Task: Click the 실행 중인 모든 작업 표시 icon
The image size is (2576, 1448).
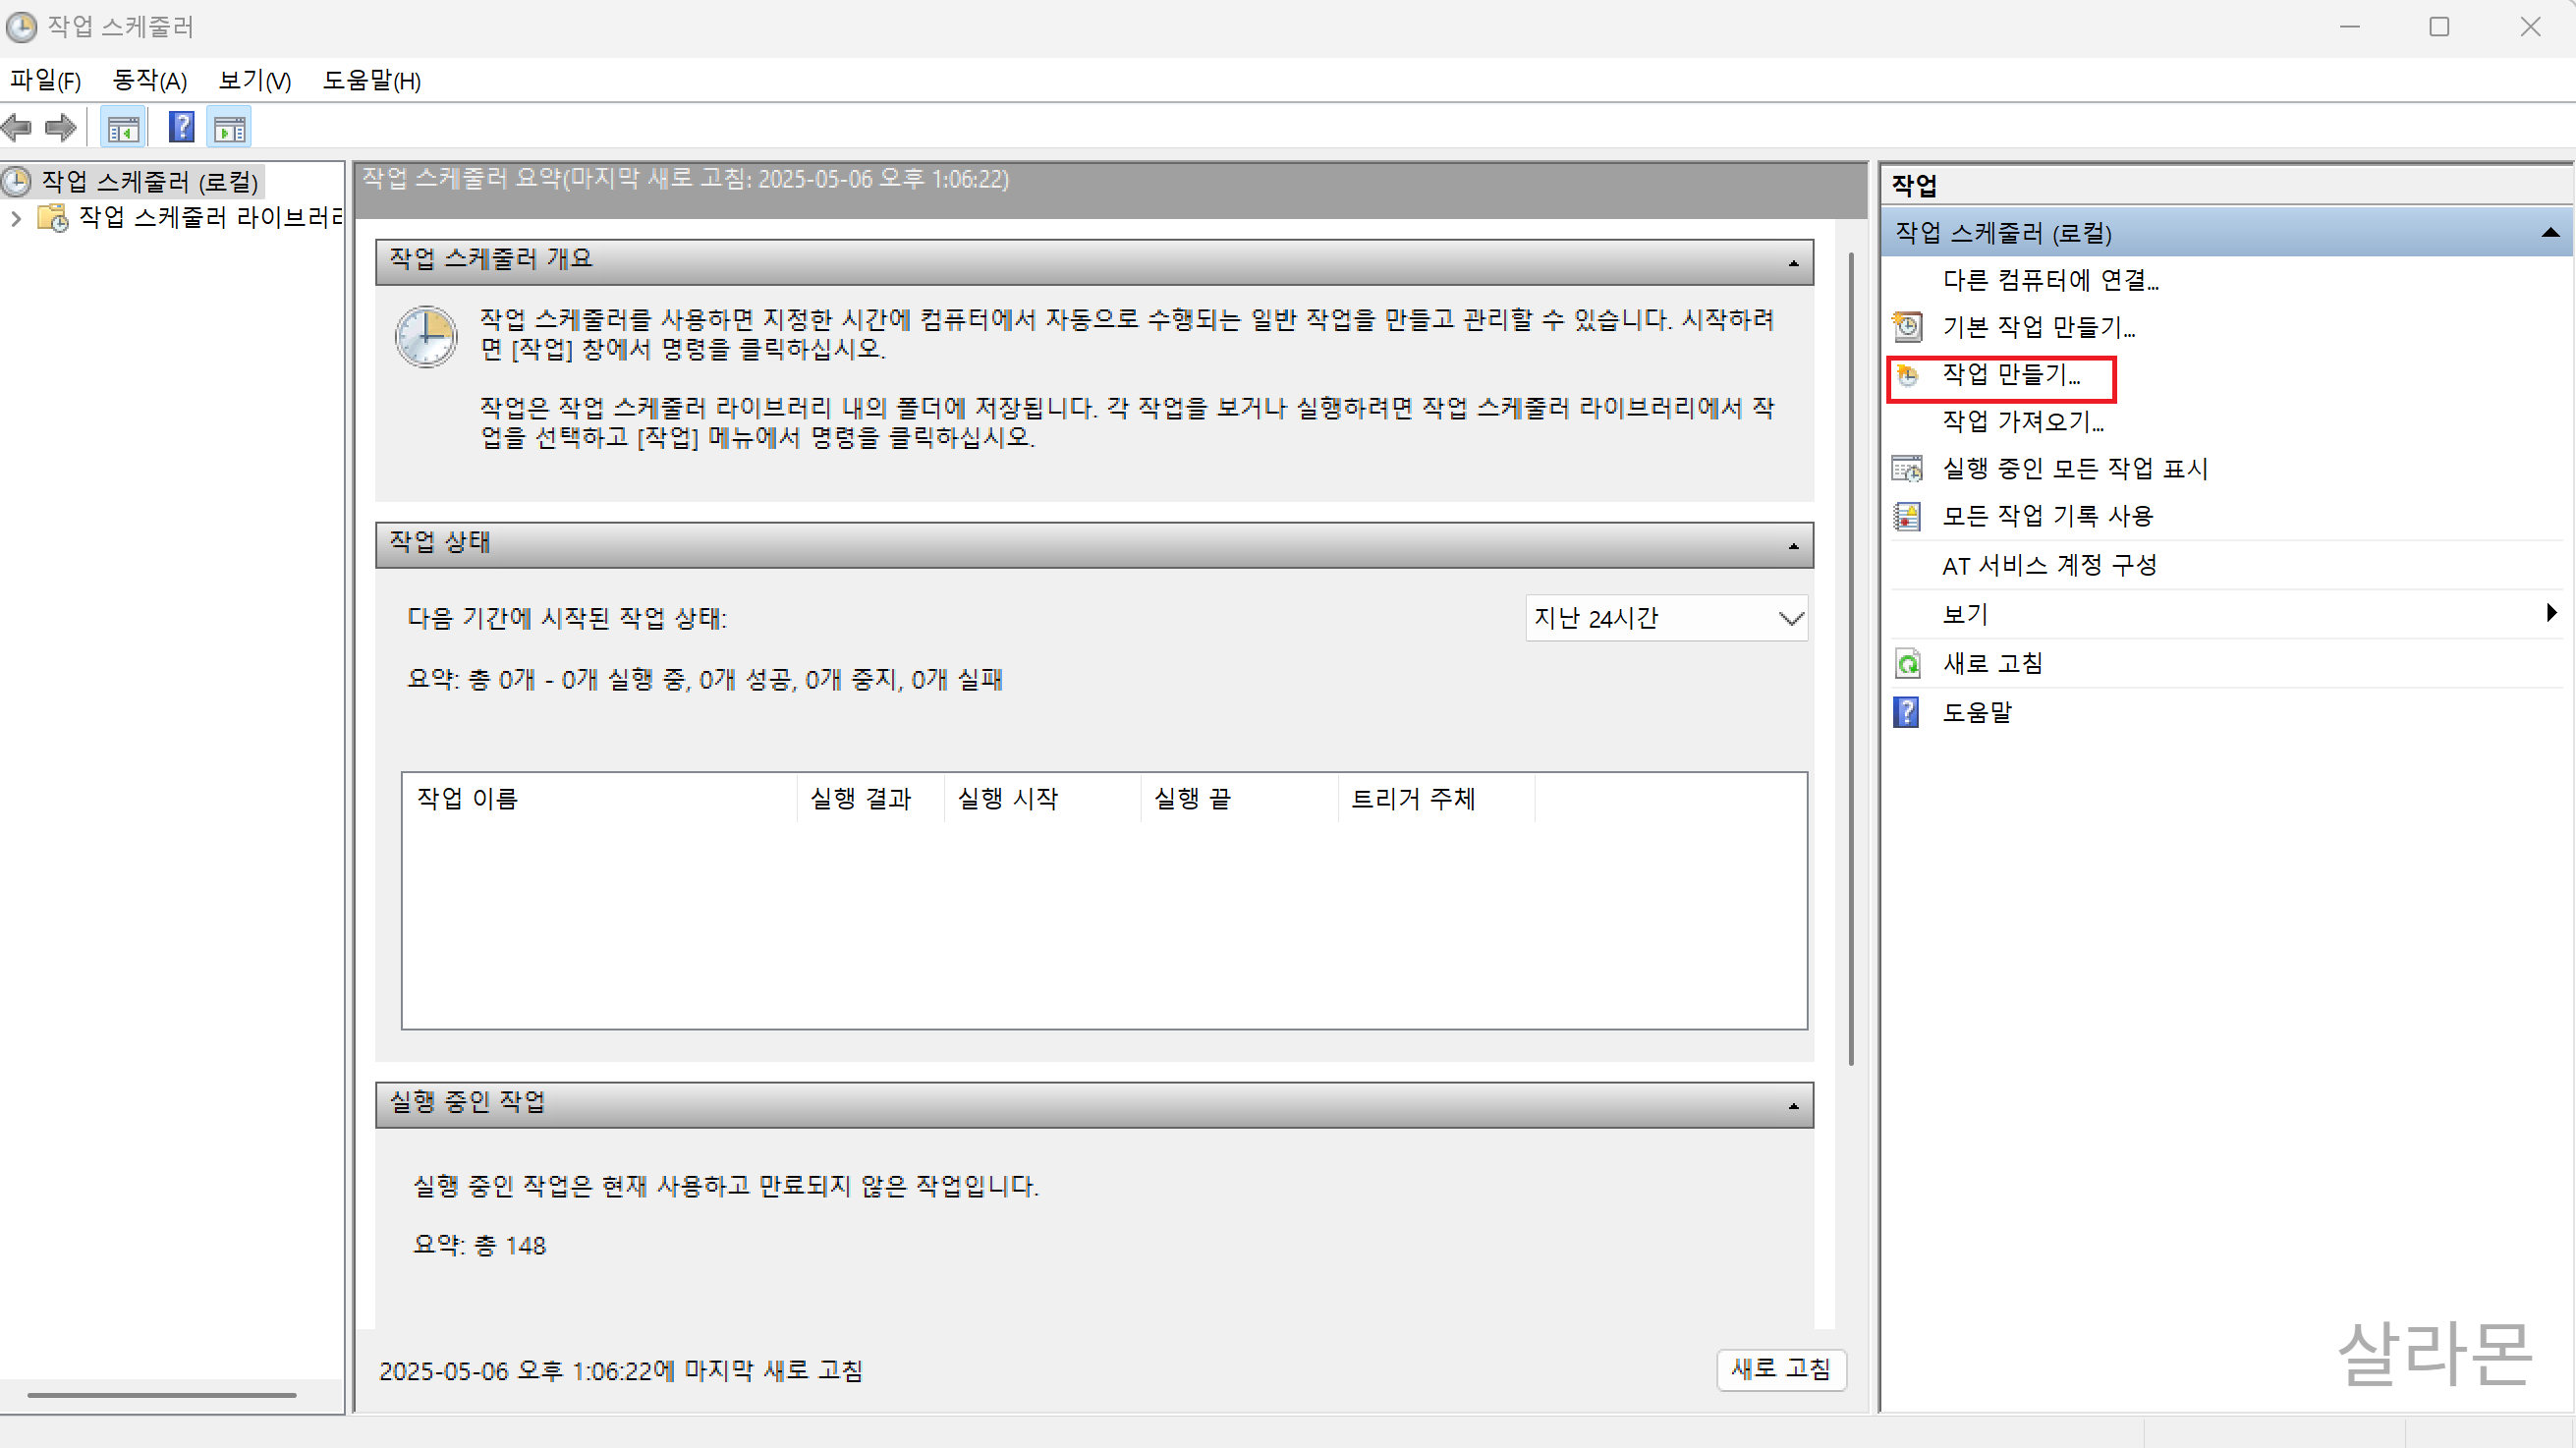Action: [x=1907, y=468]
